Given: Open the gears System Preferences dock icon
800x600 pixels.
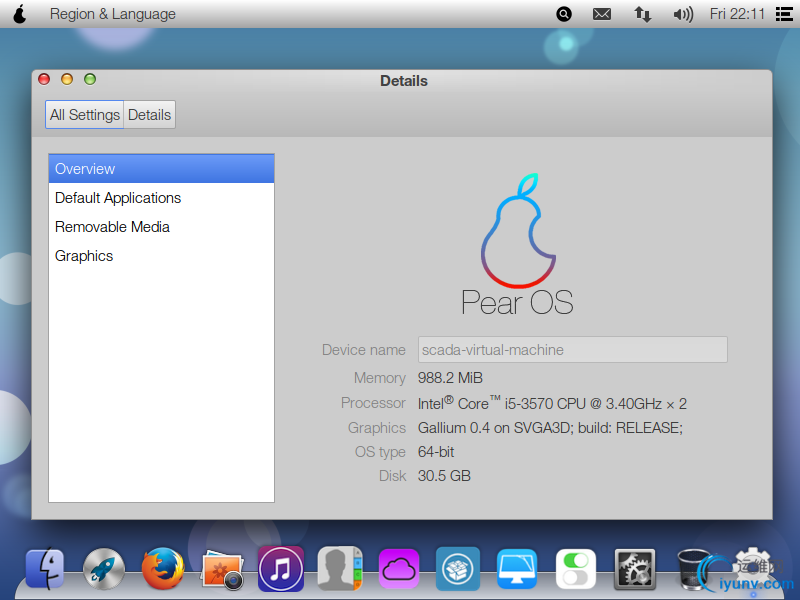Looking at the screenshot, I should (x=635, y=569).
